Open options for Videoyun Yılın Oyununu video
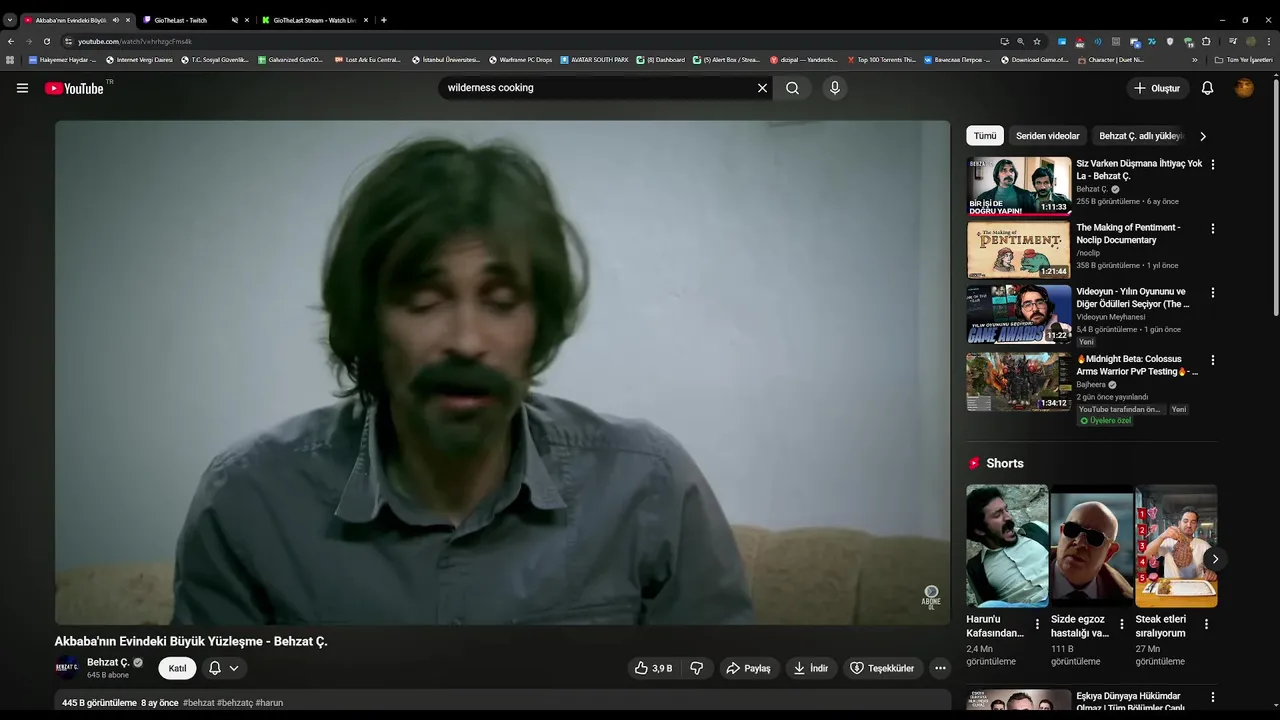This screenshot has height=720, width=1280. pos(1213,293)
